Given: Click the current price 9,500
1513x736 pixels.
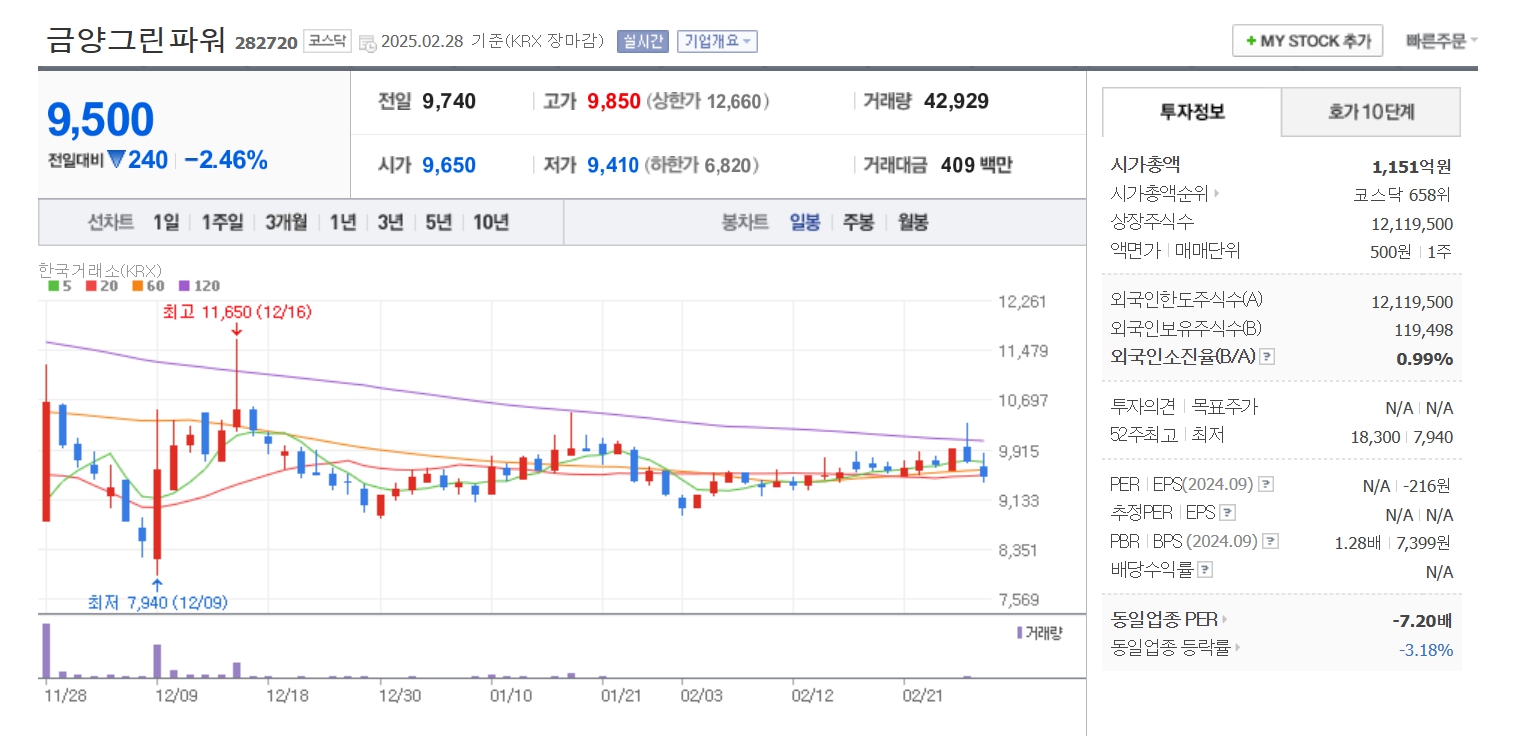Looking at the screenshot, I should 101,119.
